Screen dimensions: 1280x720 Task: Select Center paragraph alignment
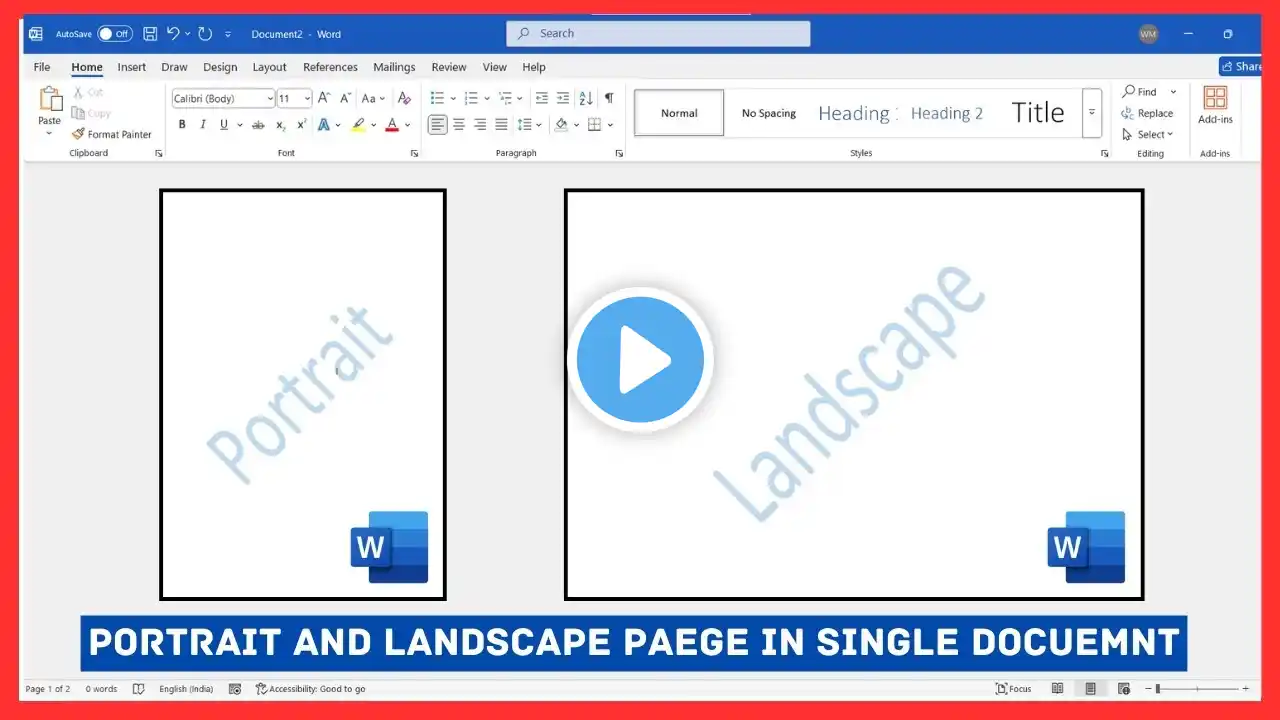459,125
